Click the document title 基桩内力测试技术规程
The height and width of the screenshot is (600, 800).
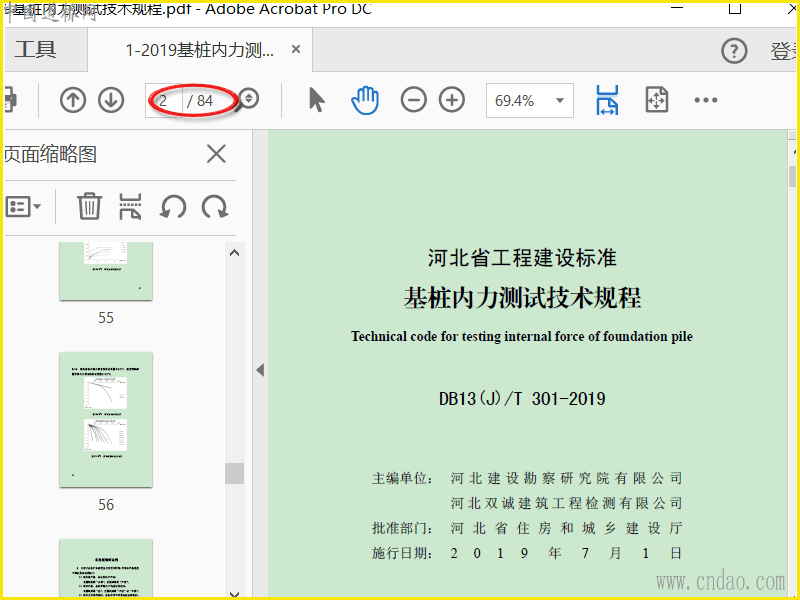[x=522, y=298]
